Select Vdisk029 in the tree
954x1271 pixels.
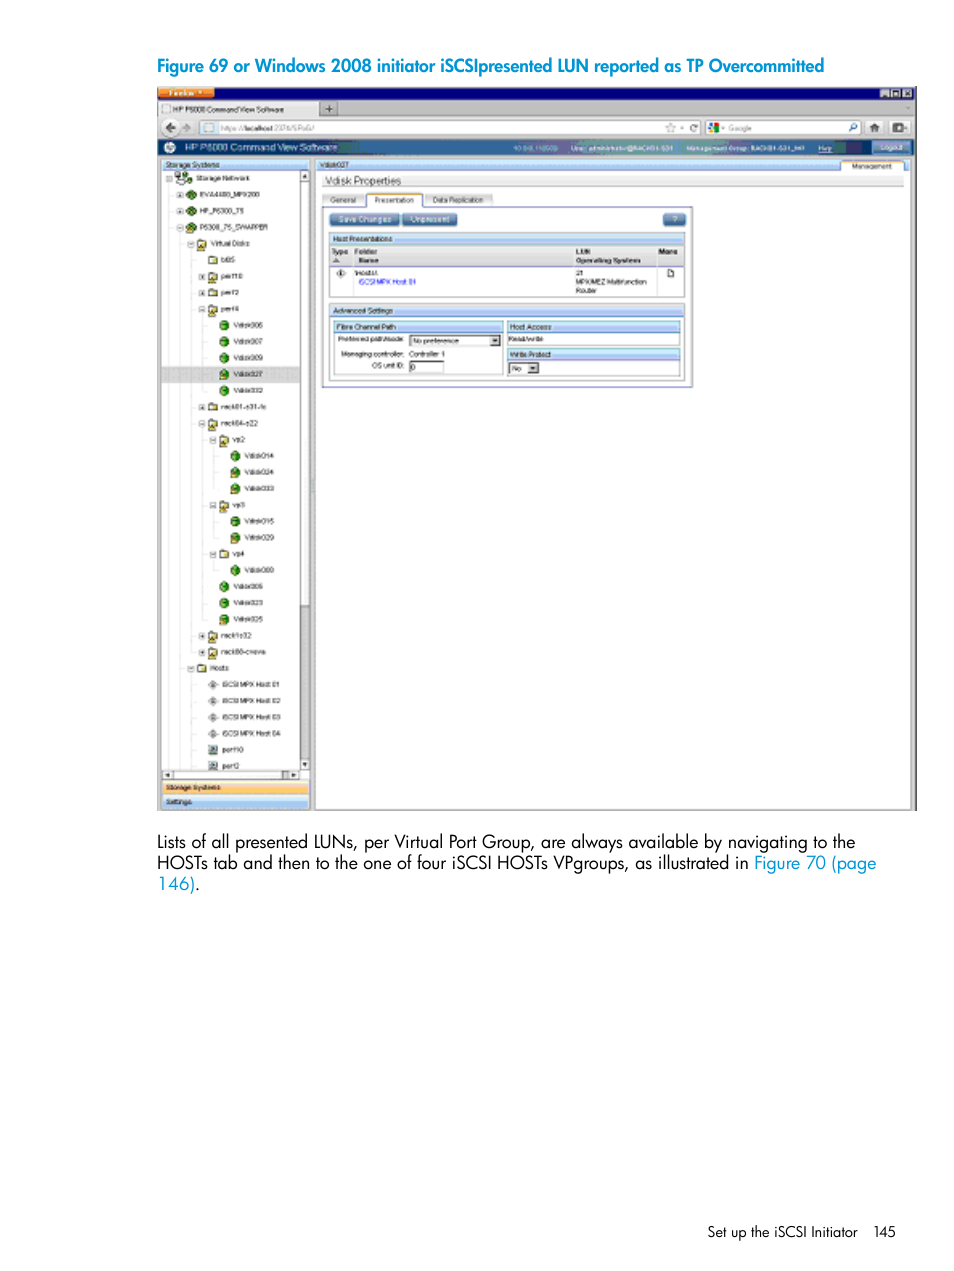pyautogui.click(x=259, y=538)
